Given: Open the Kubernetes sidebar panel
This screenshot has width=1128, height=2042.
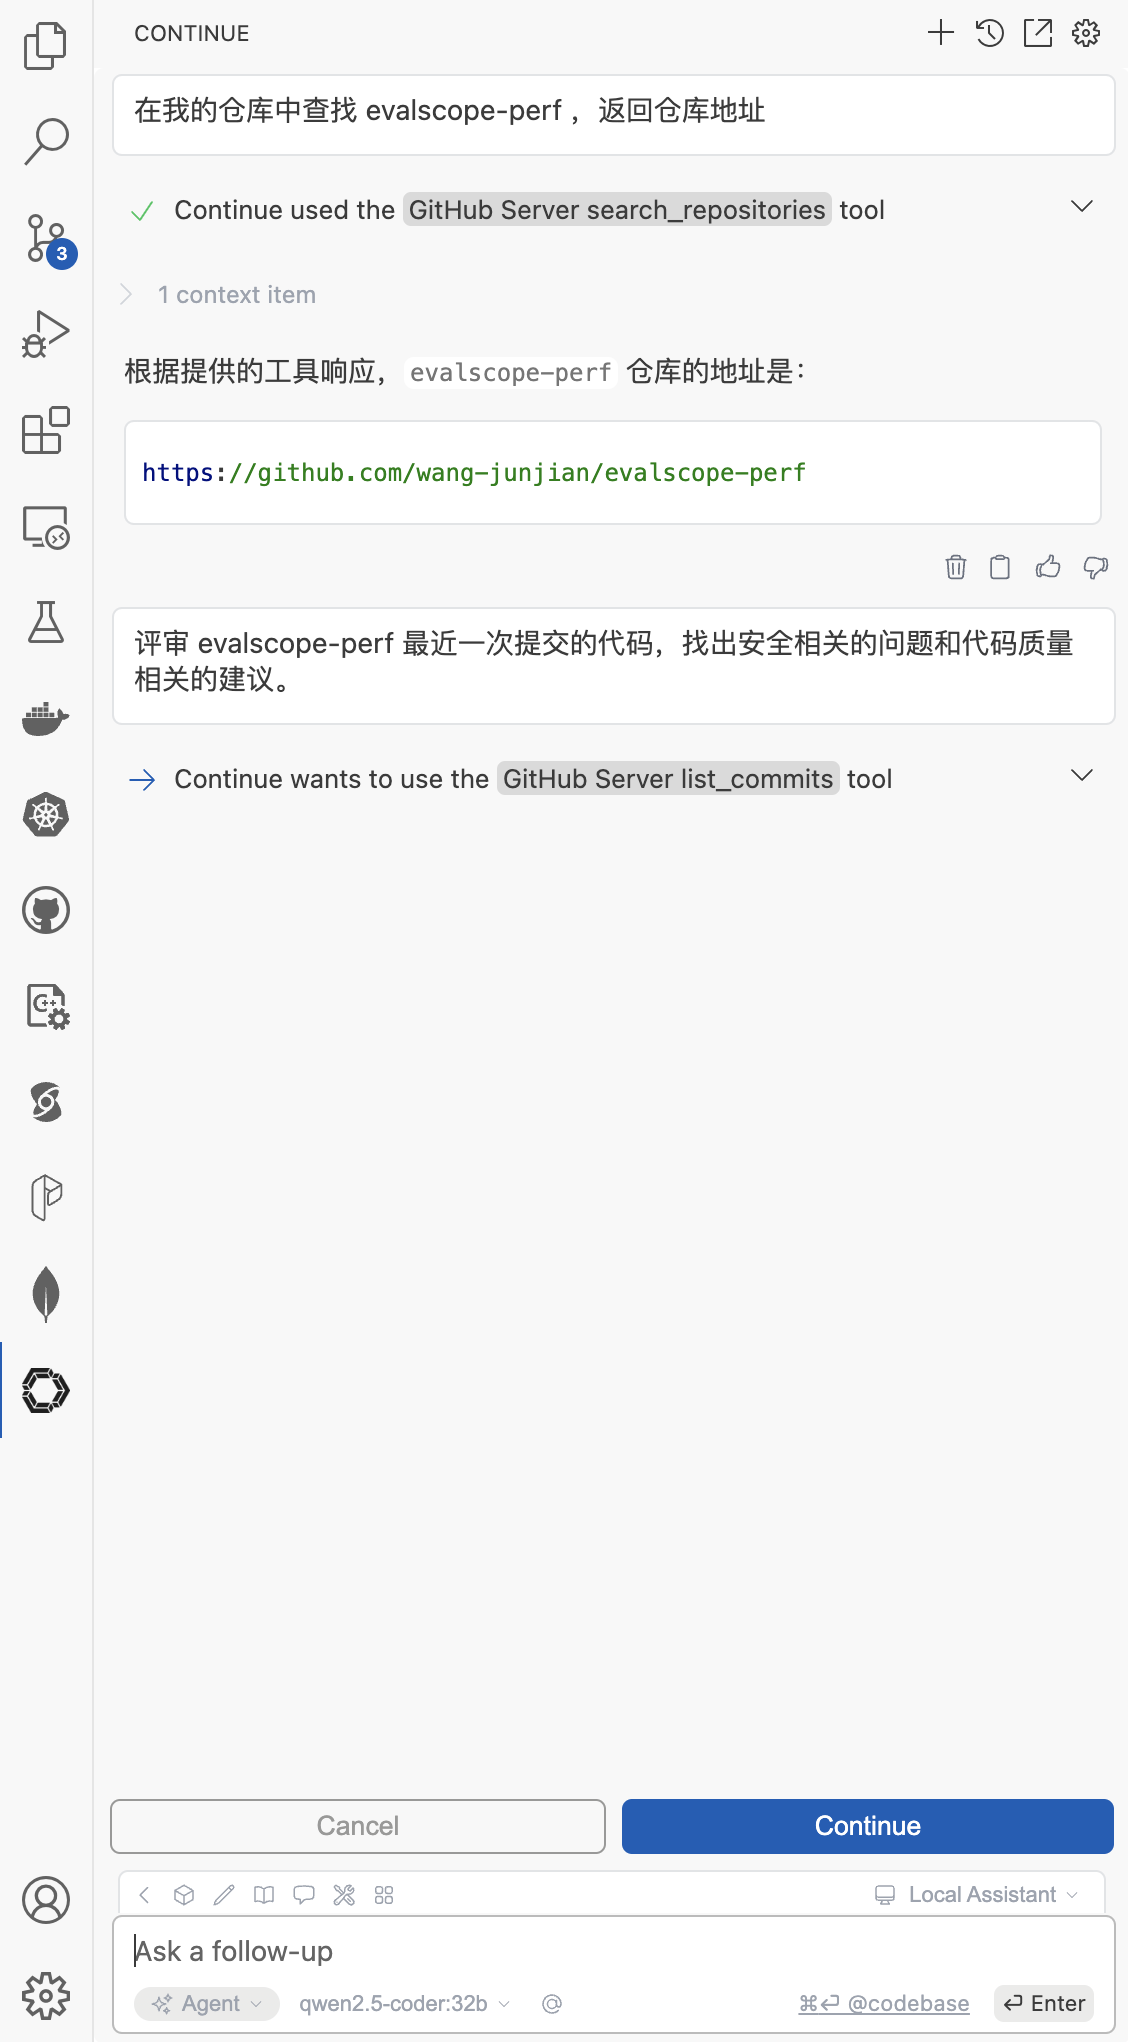Looking at the screenshot, I should click(46, 814).
